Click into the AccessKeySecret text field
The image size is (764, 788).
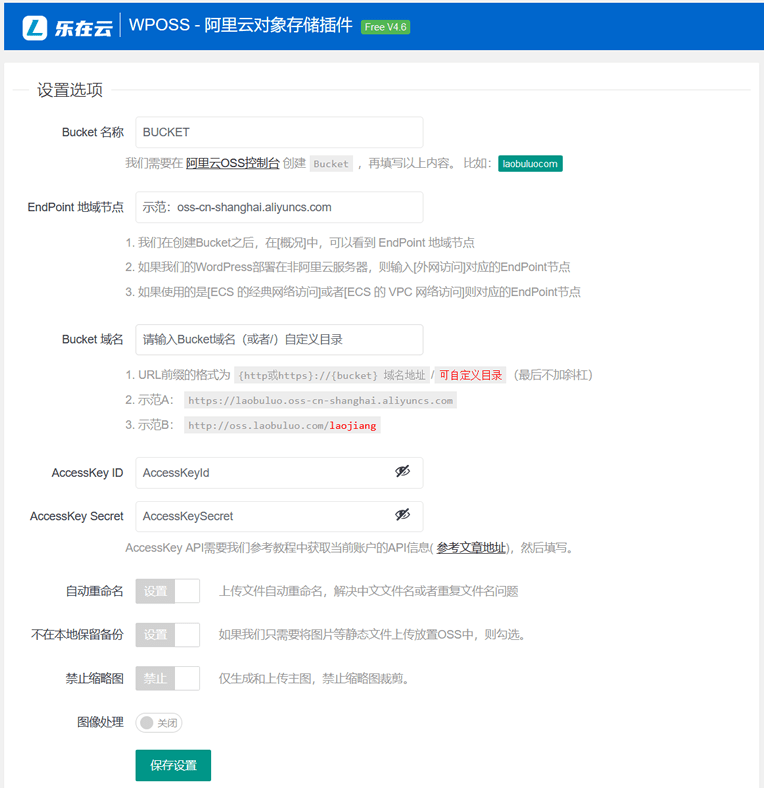(279, 516)
